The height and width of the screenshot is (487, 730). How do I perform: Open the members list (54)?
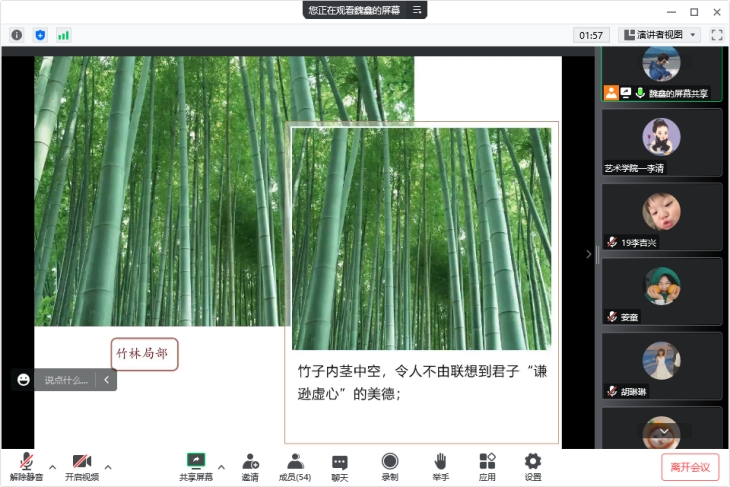[x=294, y=462]
